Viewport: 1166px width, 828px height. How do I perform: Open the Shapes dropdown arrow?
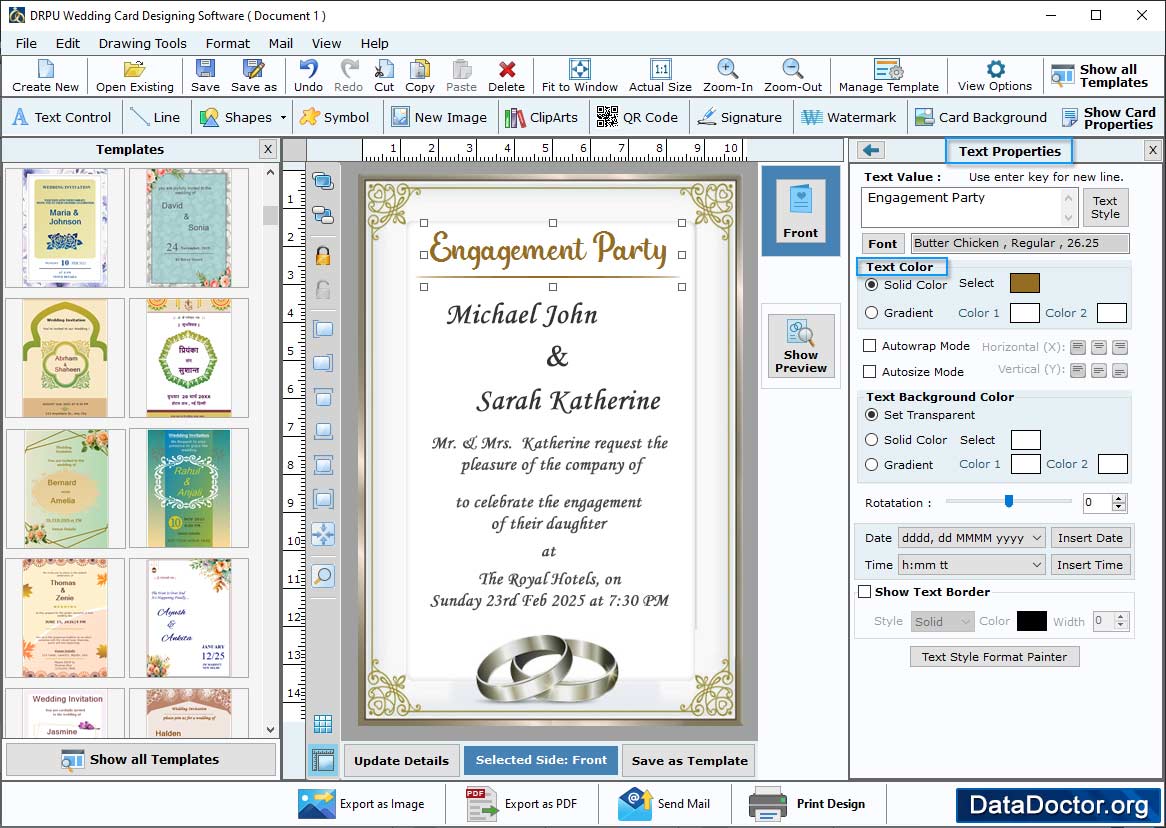(283, 118)
